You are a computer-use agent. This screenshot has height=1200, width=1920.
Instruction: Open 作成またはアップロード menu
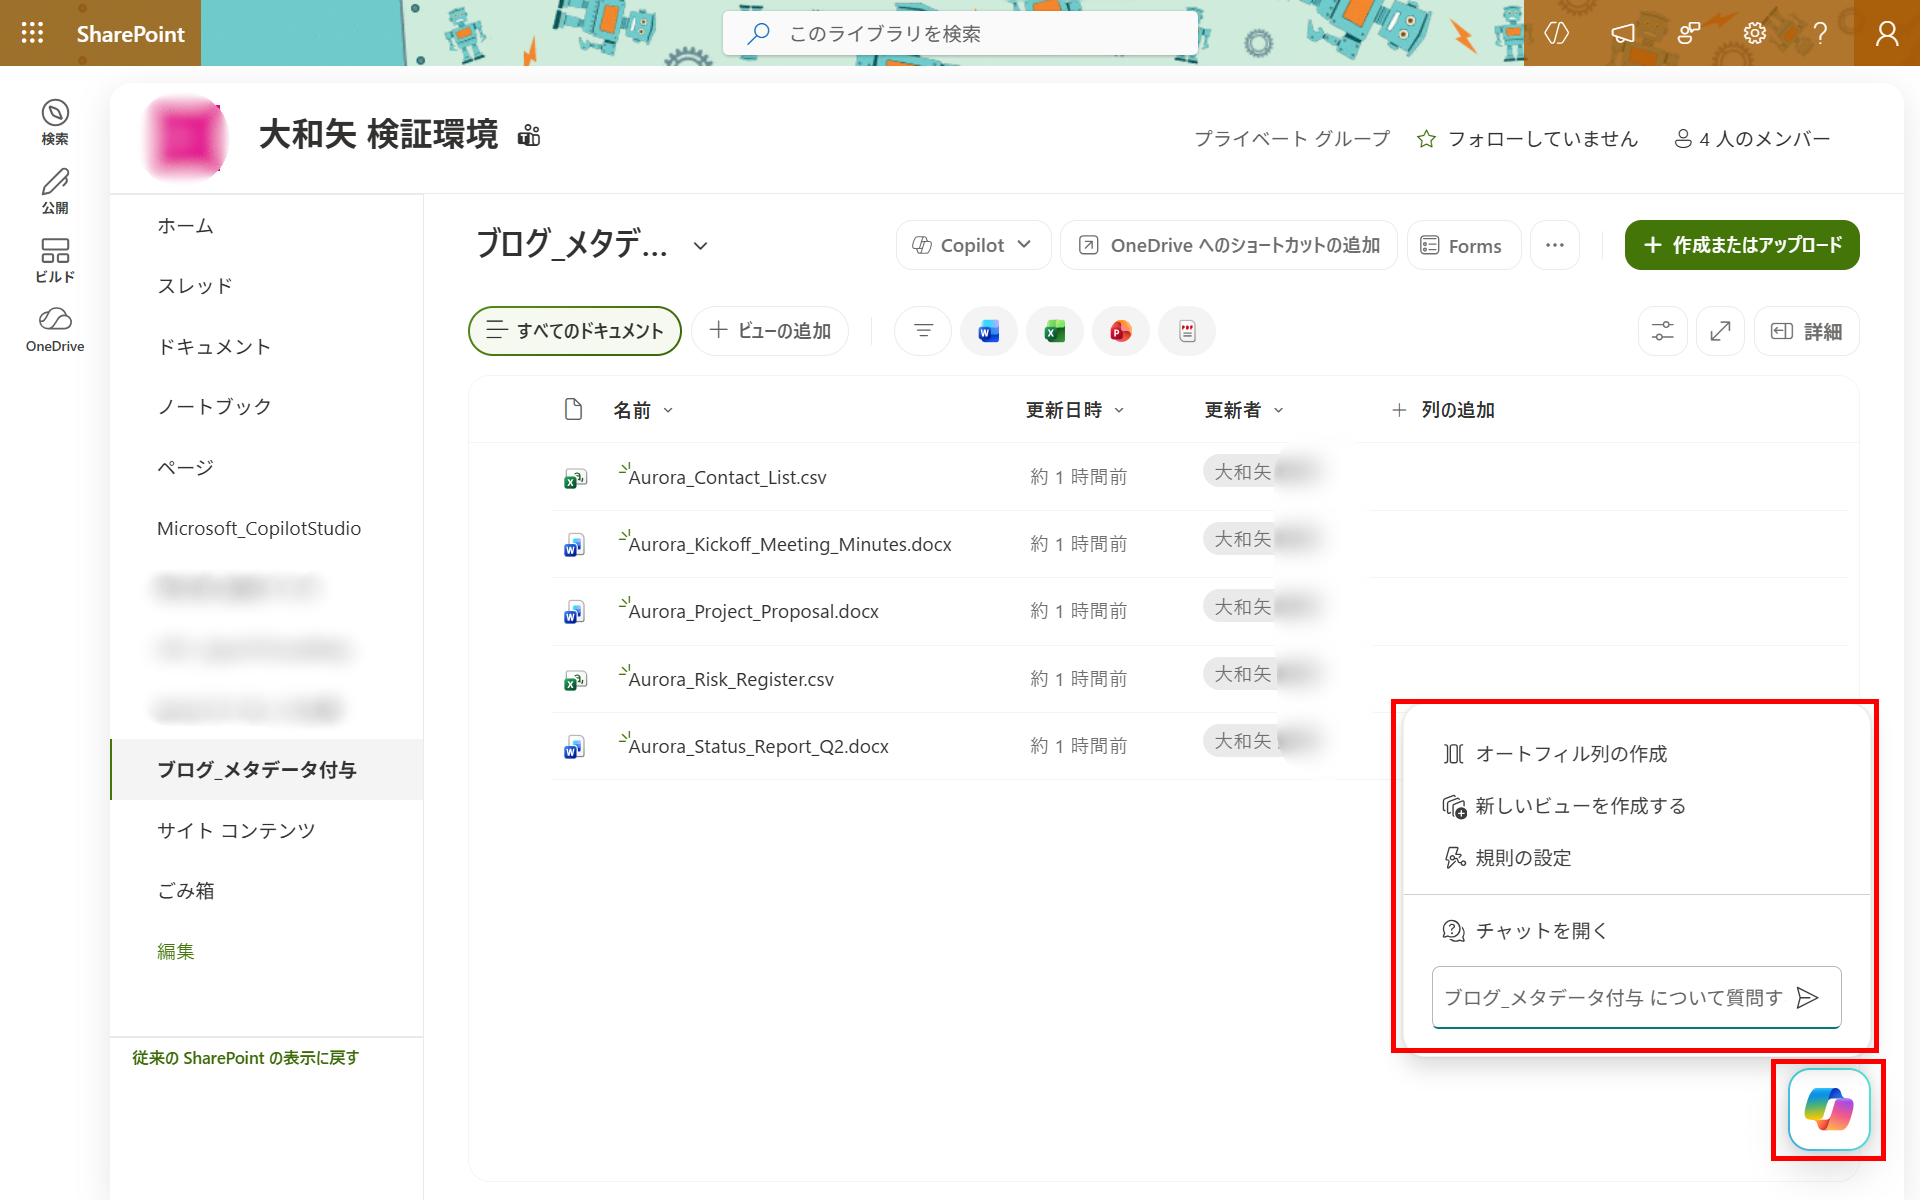(x=1742, y=245)
